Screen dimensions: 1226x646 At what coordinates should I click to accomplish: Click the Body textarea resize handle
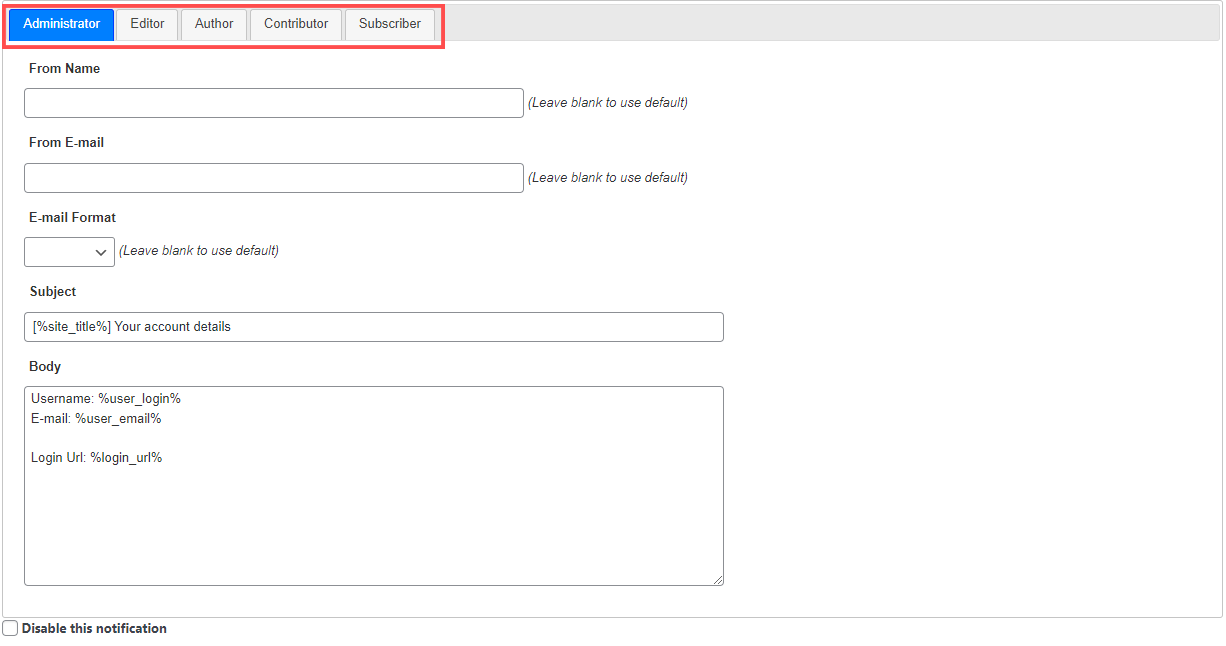pyautogui.click(x=717, y=579)
